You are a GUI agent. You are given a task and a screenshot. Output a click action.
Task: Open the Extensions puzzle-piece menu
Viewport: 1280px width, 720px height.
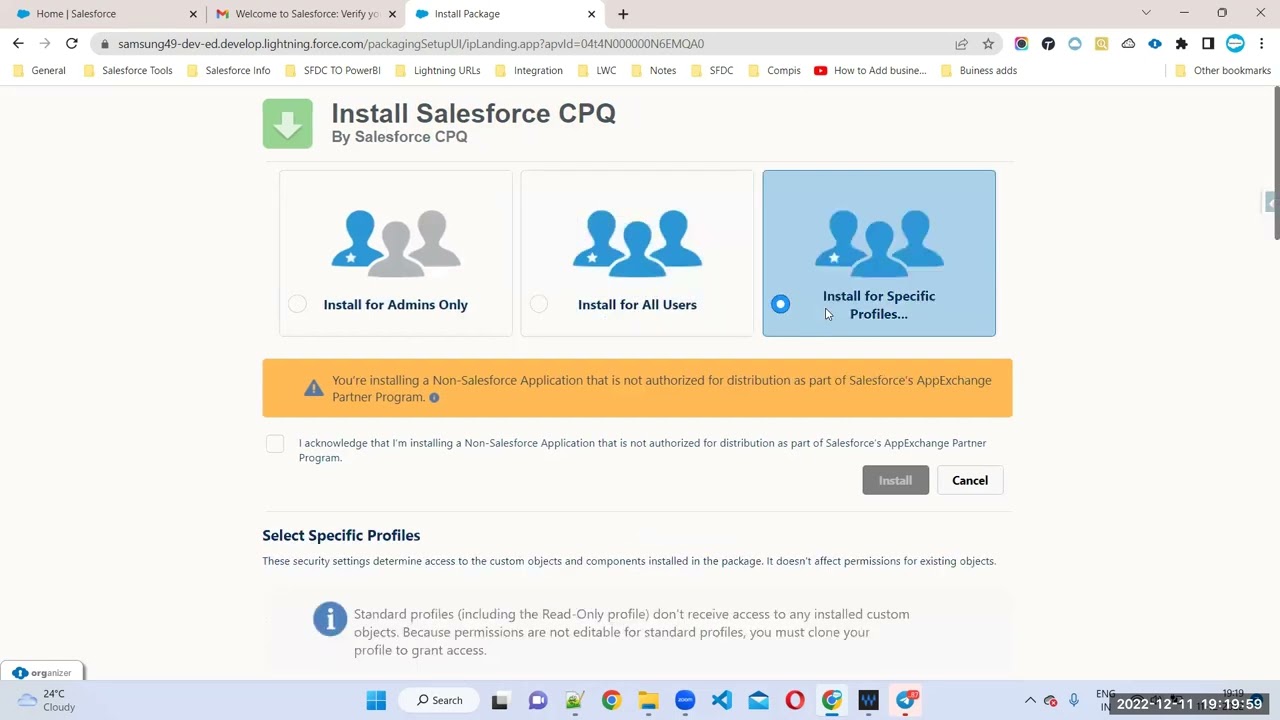tap(1182, 44)
